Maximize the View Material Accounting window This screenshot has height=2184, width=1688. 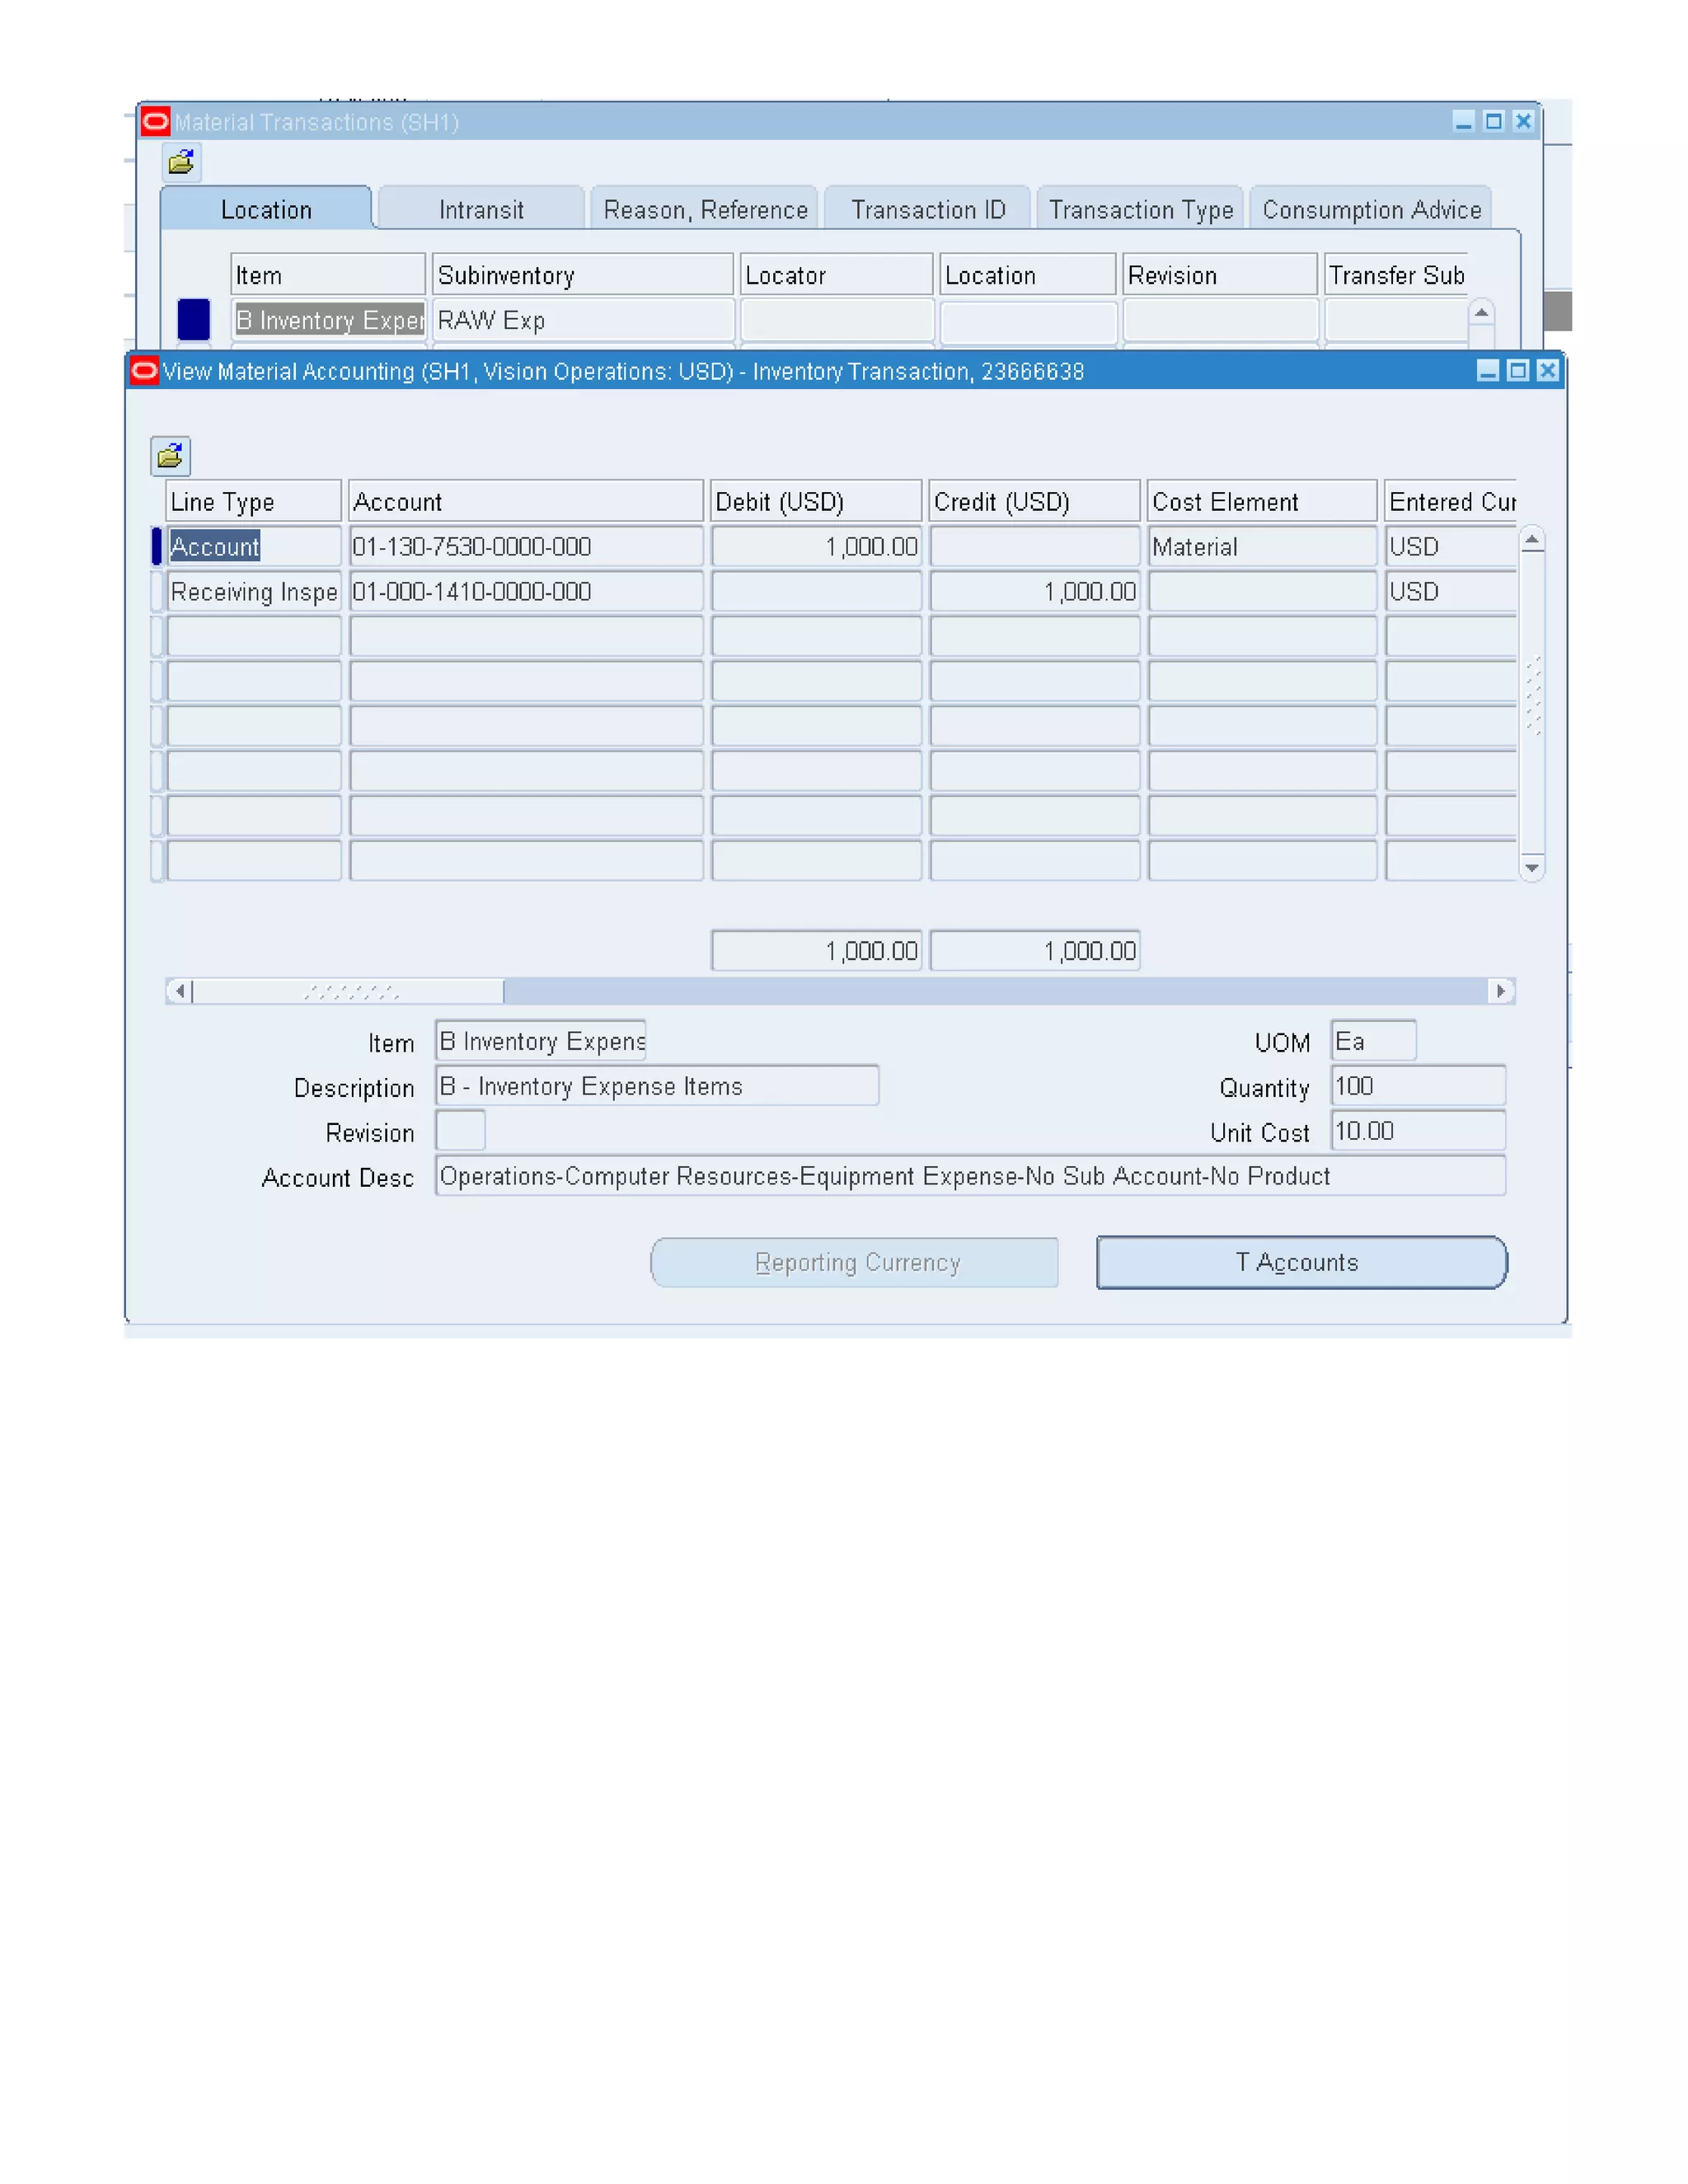click(1517, 371)
